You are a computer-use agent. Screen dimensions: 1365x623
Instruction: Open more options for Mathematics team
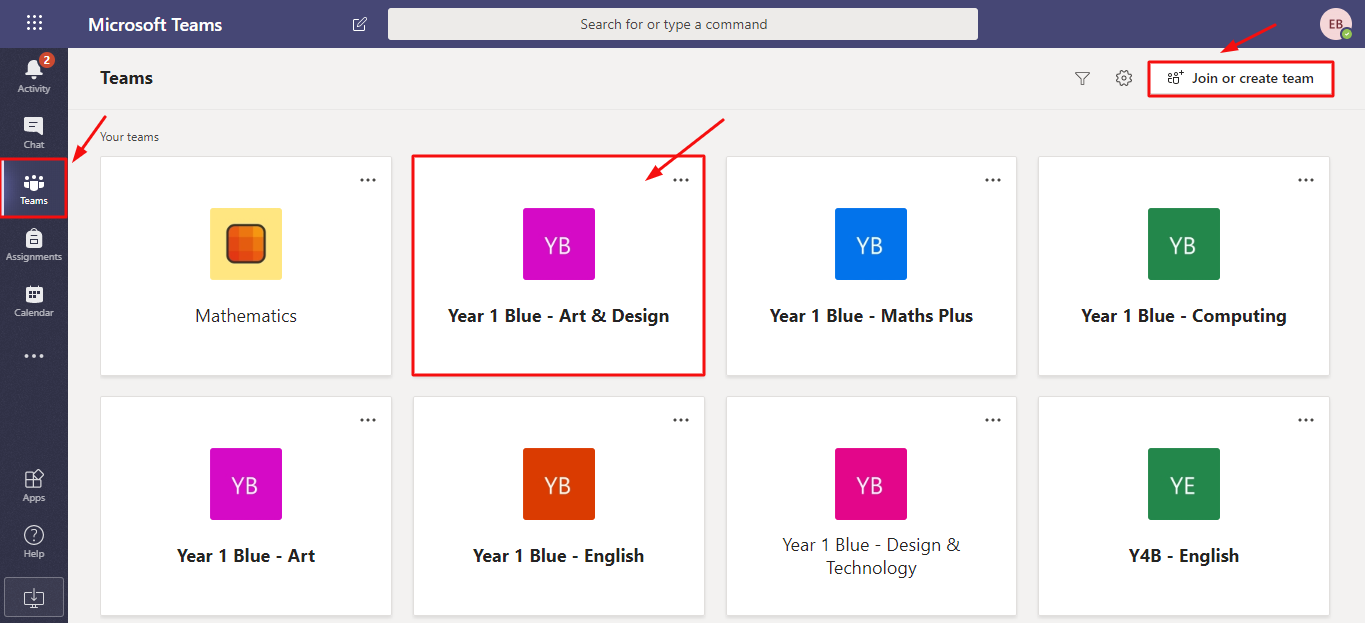368,180
